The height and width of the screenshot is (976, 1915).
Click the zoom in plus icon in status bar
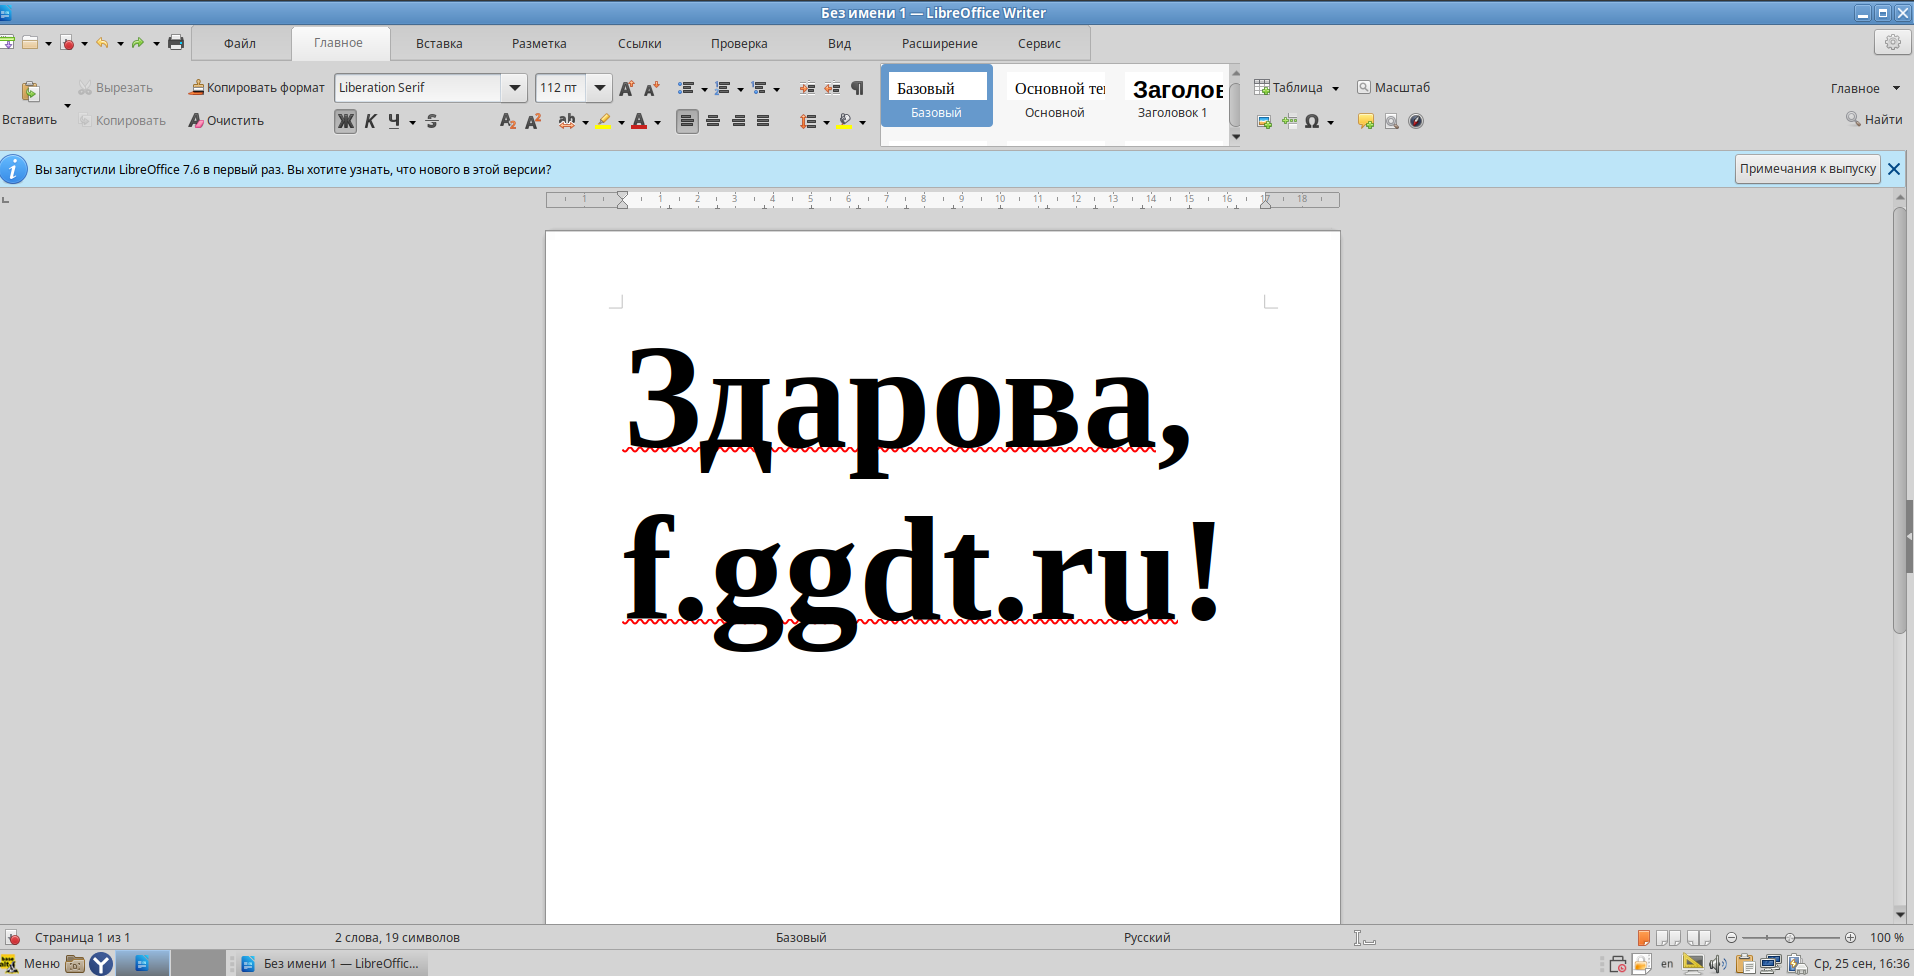click(1850, 938)
